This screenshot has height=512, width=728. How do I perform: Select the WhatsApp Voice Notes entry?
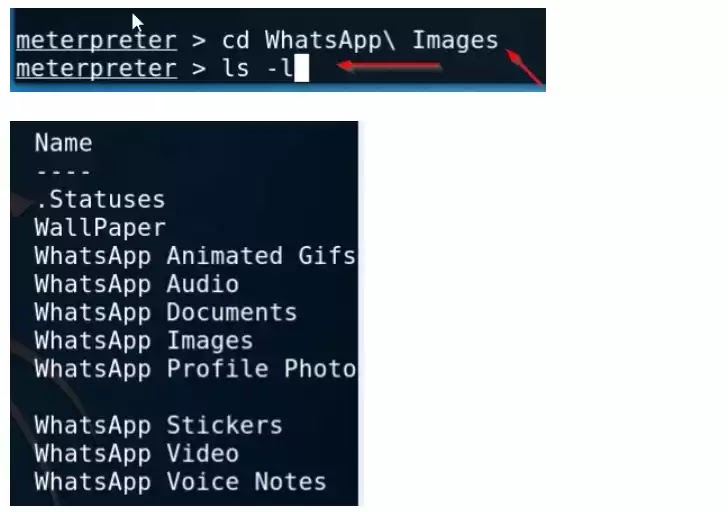(x=180, y=482)
